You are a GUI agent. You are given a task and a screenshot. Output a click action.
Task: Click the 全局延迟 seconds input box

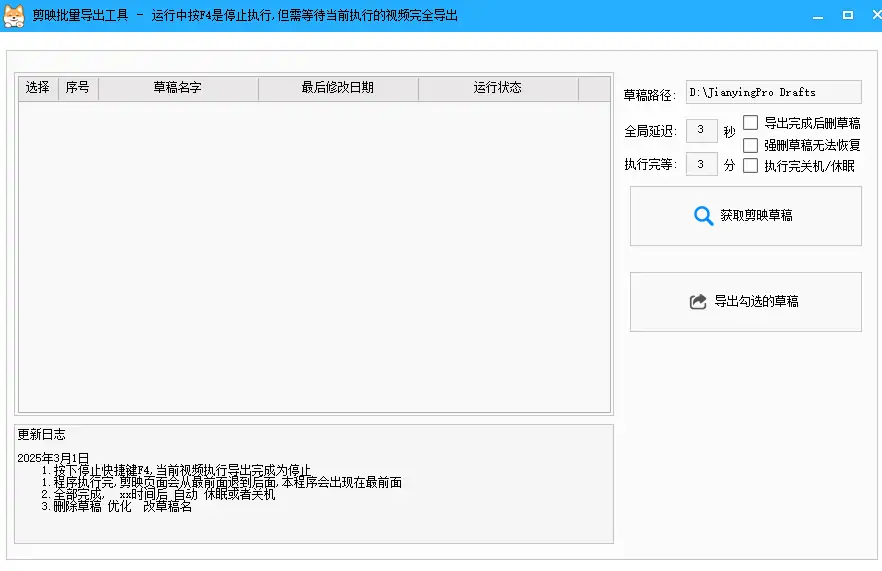701,131
